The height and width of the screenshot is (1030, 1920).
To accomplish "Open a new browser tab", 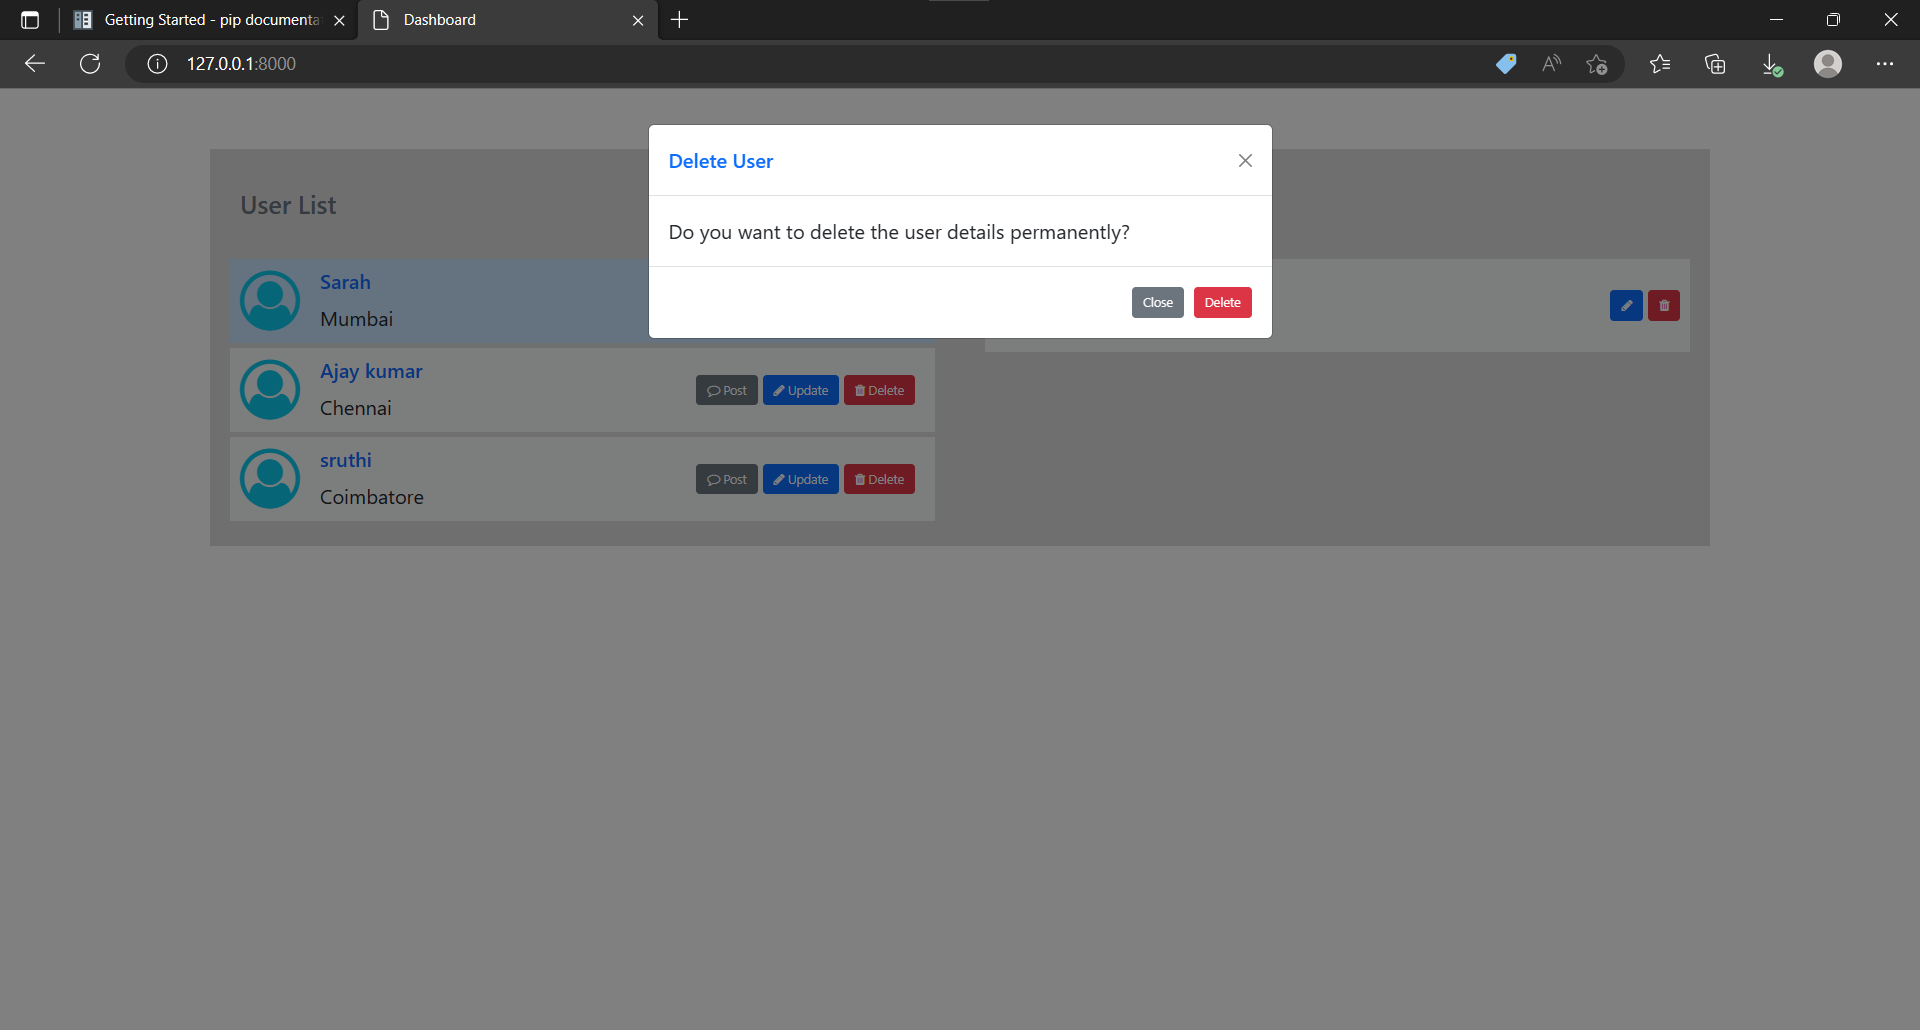I will pos(680,20).
